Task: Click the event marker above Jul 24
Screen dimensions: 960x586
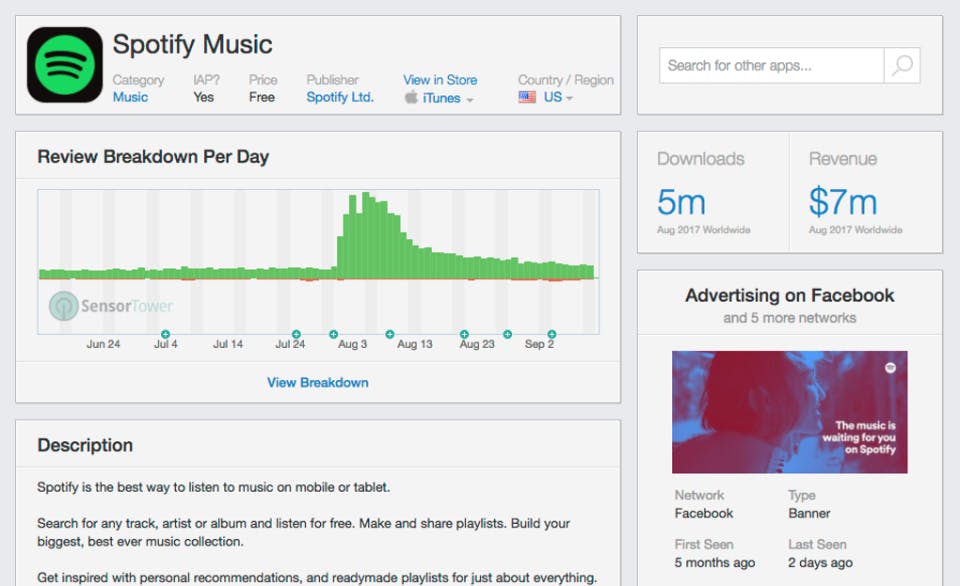Action: tap(296, 334)
